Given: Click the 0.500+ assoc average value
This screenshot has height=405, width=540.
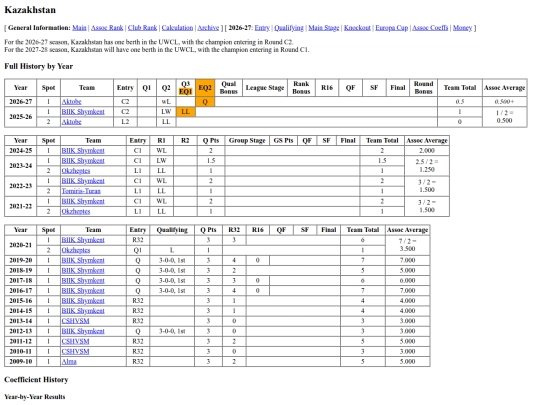Looking at the screenshot, I should point(505,102).
